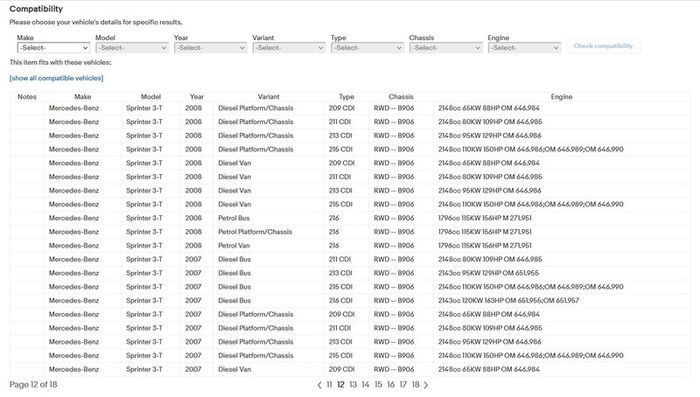Open the Type dropdown
Viewport: 700px width, 397px height.
click(x=367, y=48)
